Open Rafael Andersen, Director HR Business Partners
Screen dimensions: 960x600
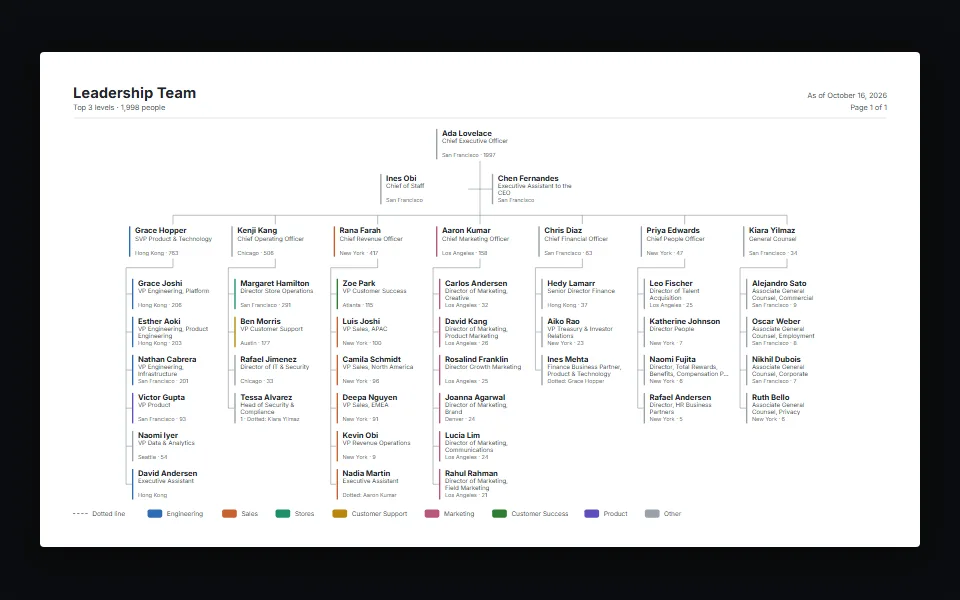pyautogui.click(x=686, y=408)
